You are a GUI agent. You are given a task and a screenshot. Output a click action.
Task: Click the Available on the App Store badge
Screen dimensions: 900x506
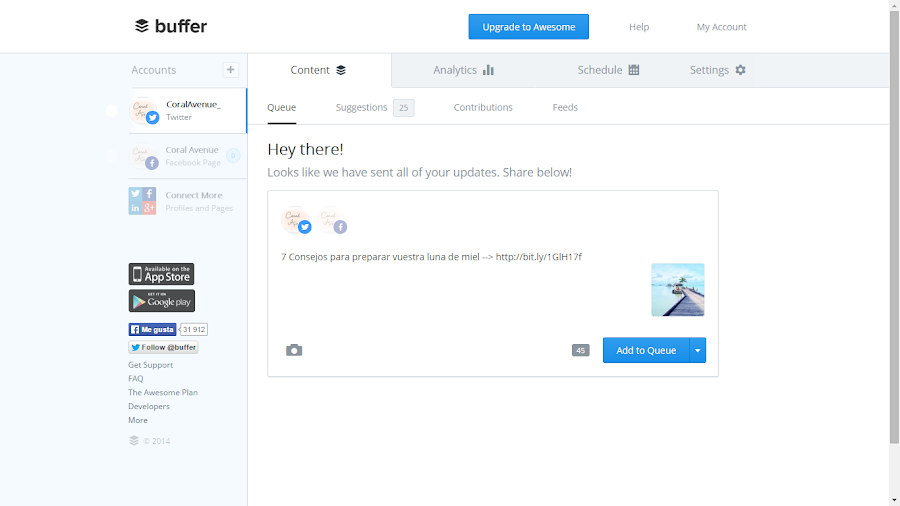coord(161,274)
